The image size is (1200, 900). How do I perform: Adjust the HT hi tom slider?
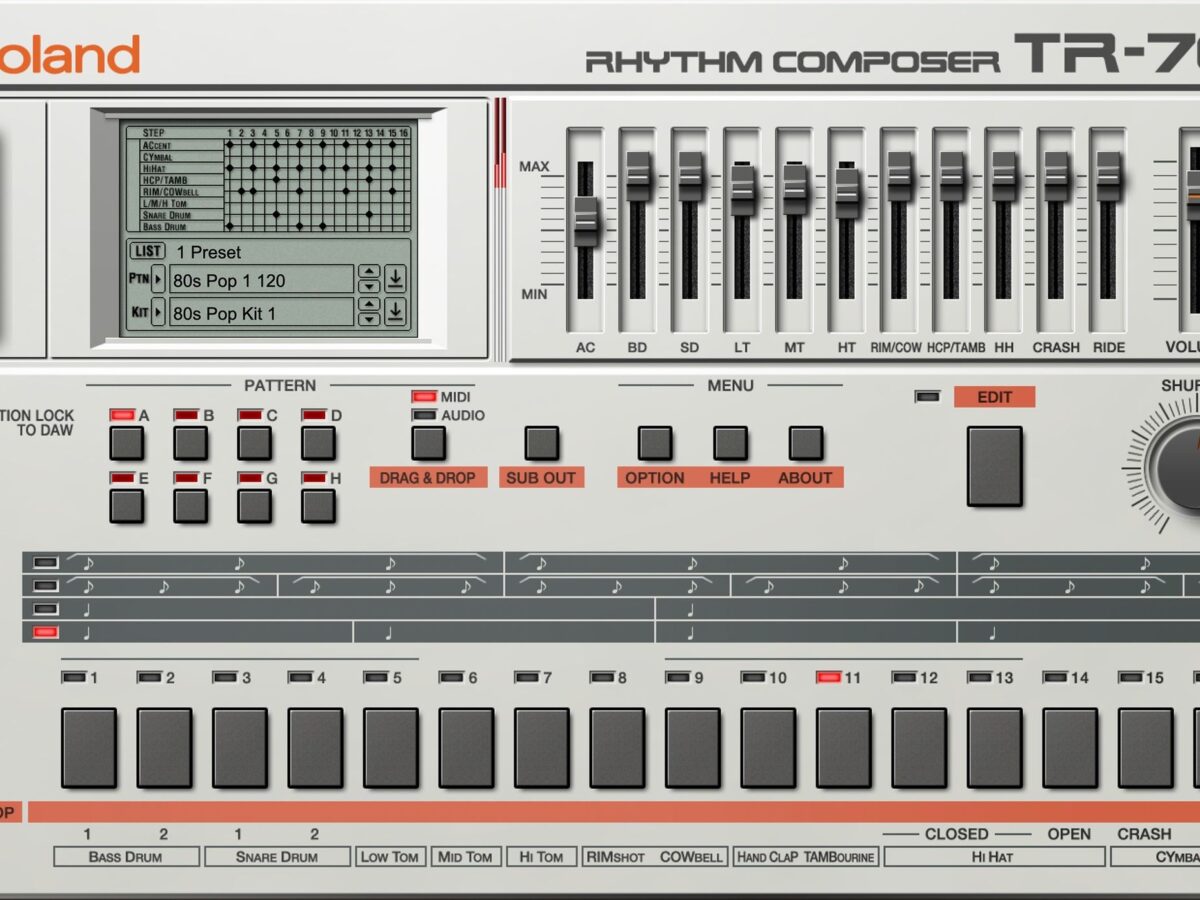point(847,193)
